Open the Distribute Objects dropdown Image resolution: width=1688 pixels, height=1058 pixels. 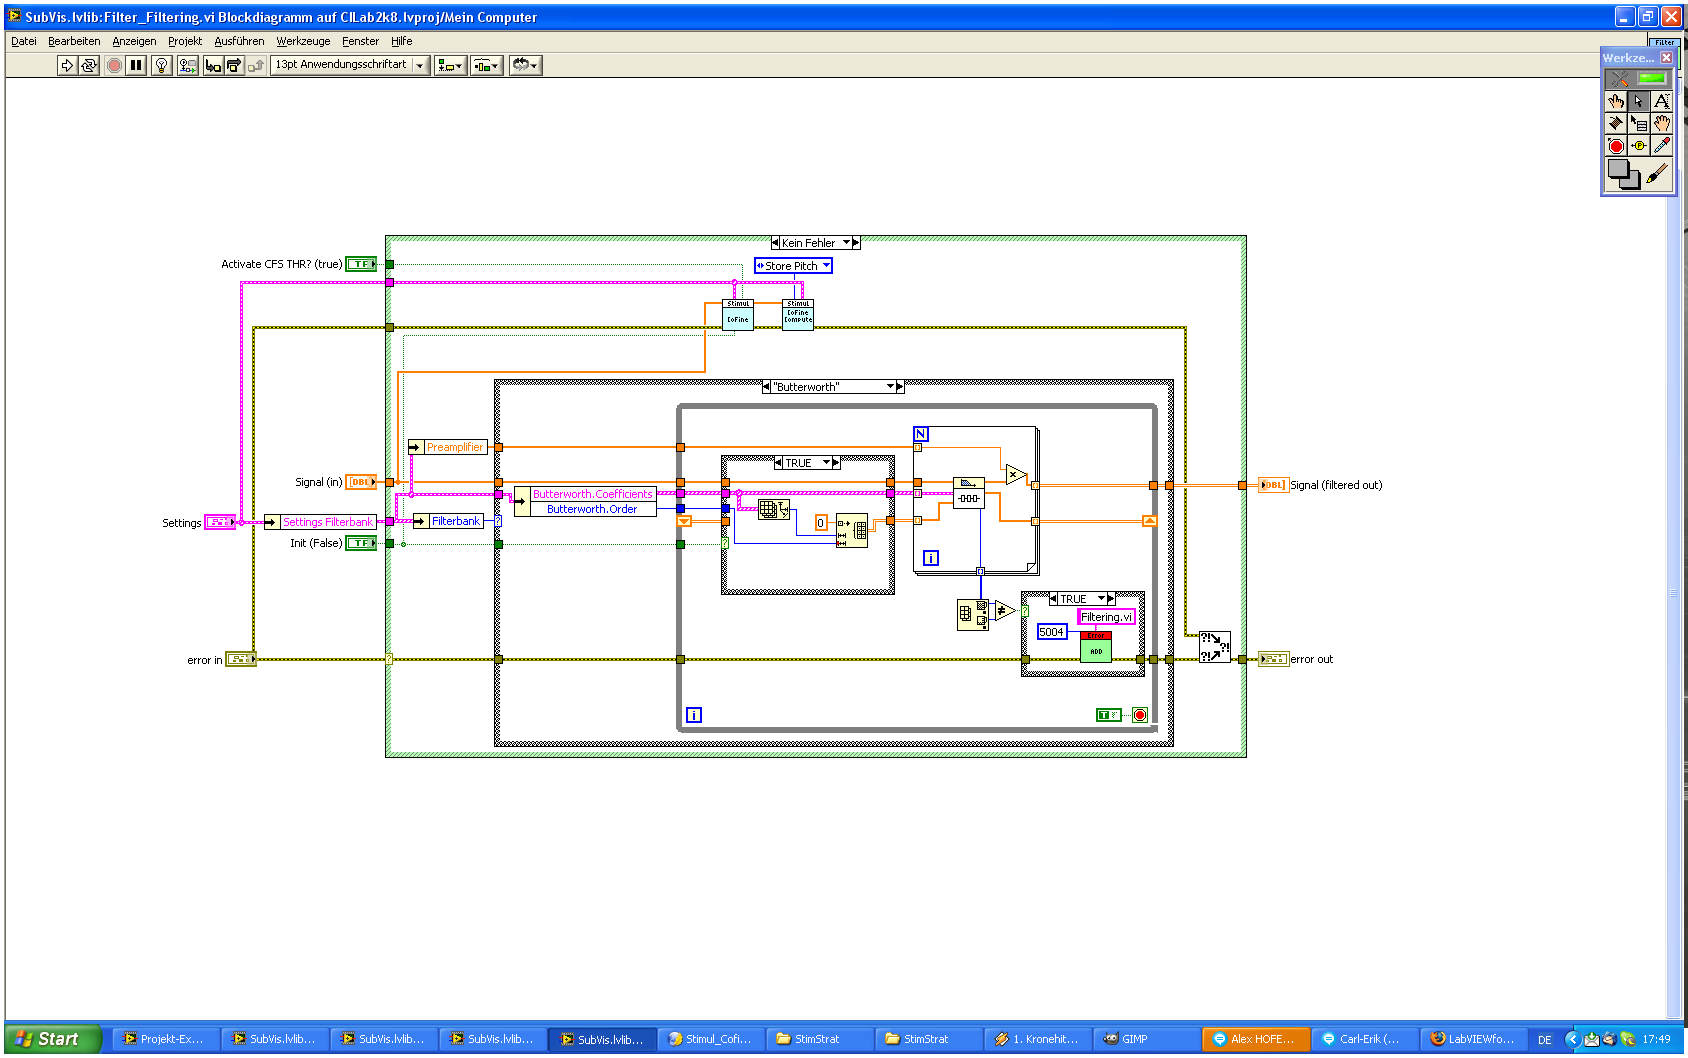(487, 65)
